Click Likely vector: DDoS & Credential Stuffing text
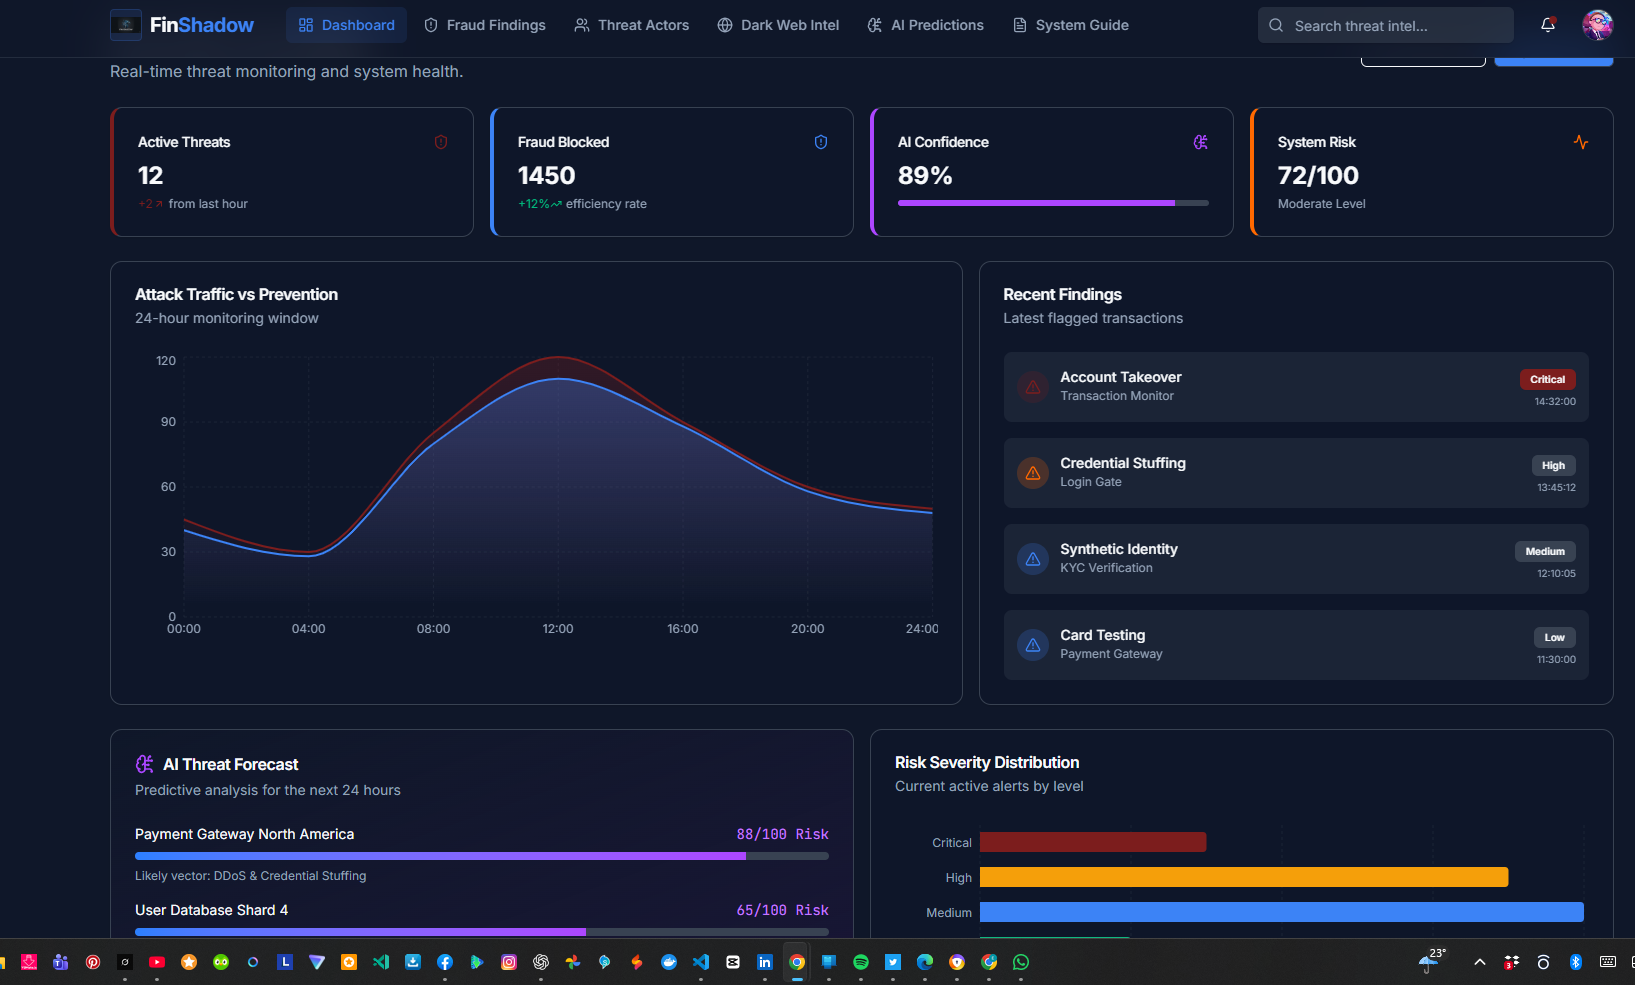The width and height of the screenshot is (1635, 985). pyautogui.click(x=251, y=876)
